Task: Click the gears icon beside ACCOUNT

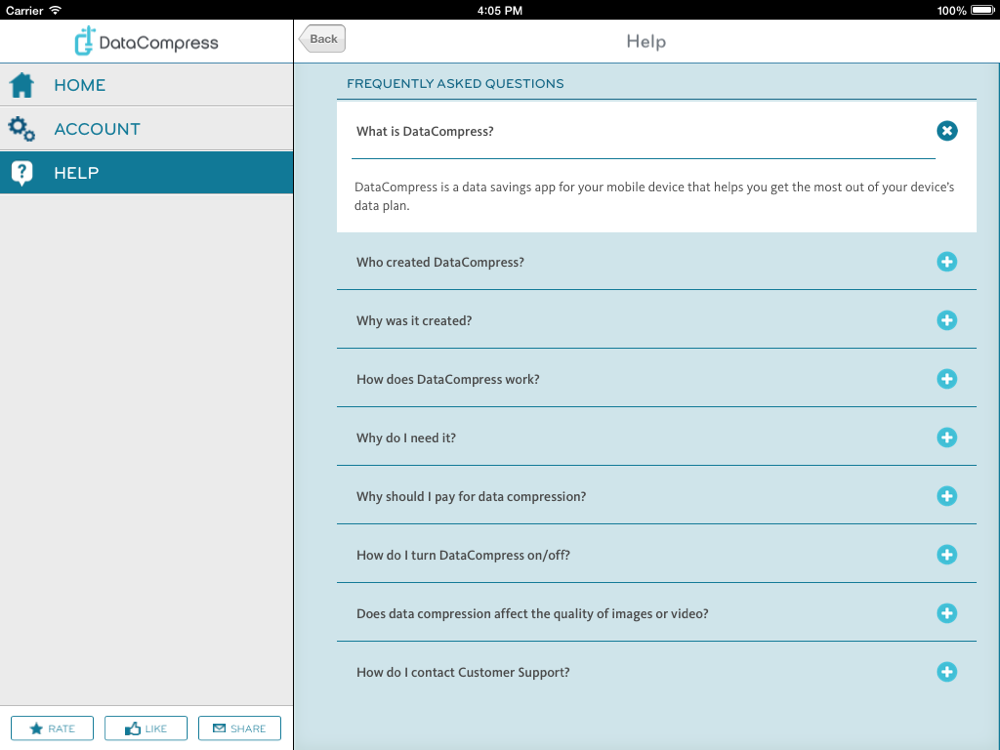Action: pos(22,129)
